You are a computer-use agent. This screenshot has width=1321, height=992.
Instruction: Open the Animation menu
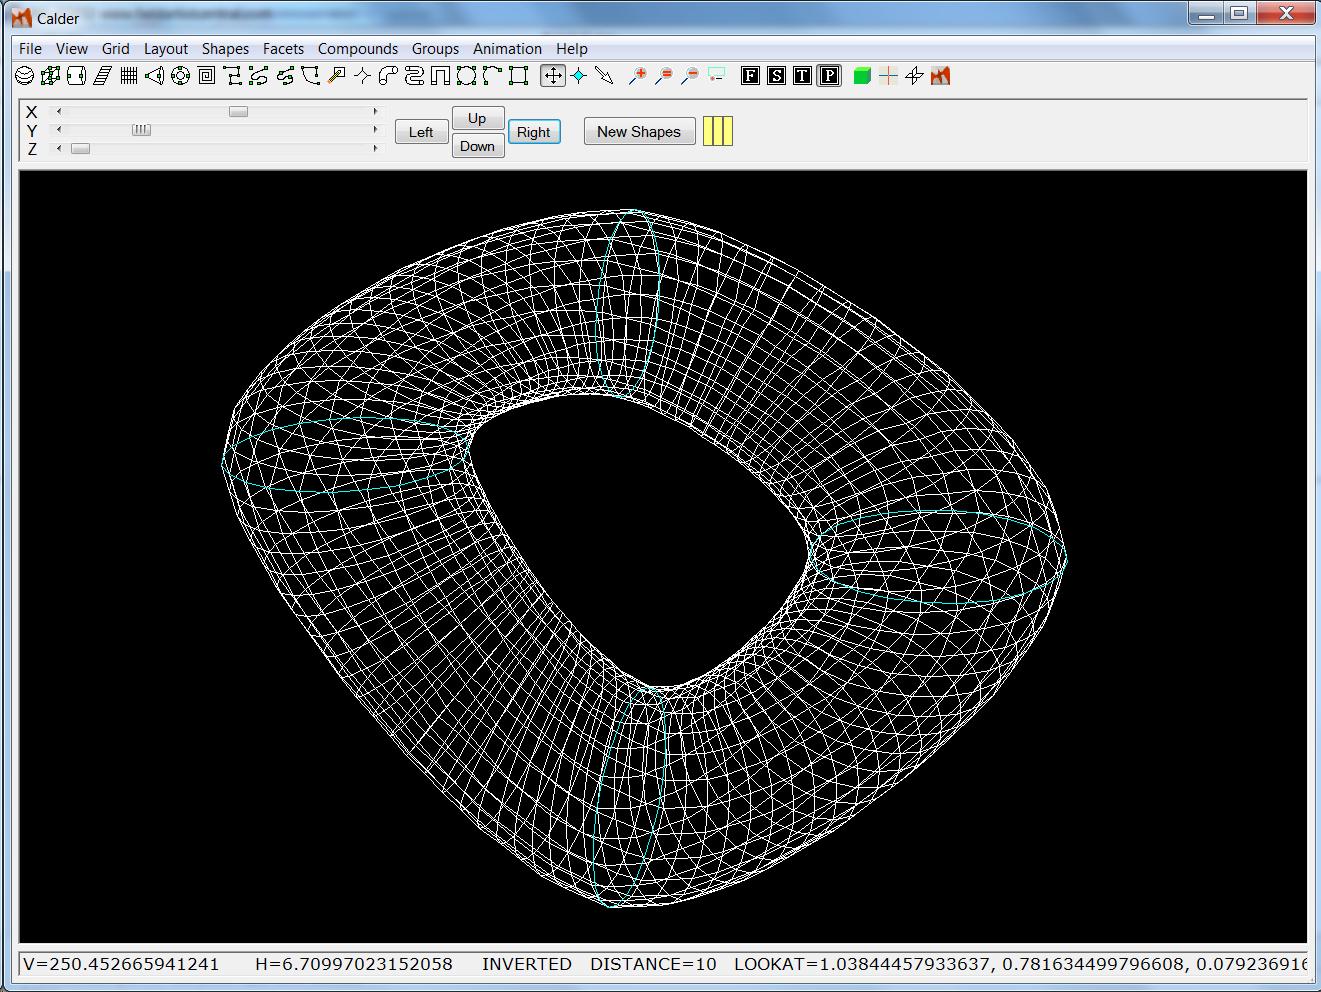[x=507, y=49]
